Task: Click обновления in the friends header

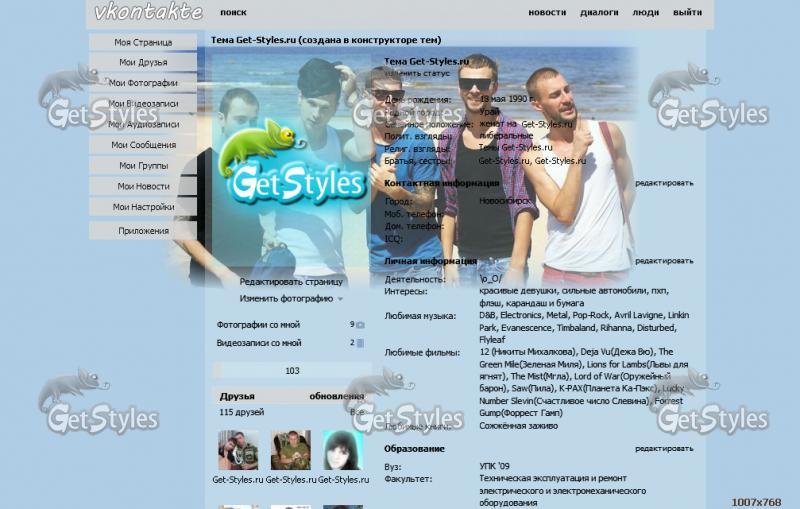Action: click(x=337, y=396)
